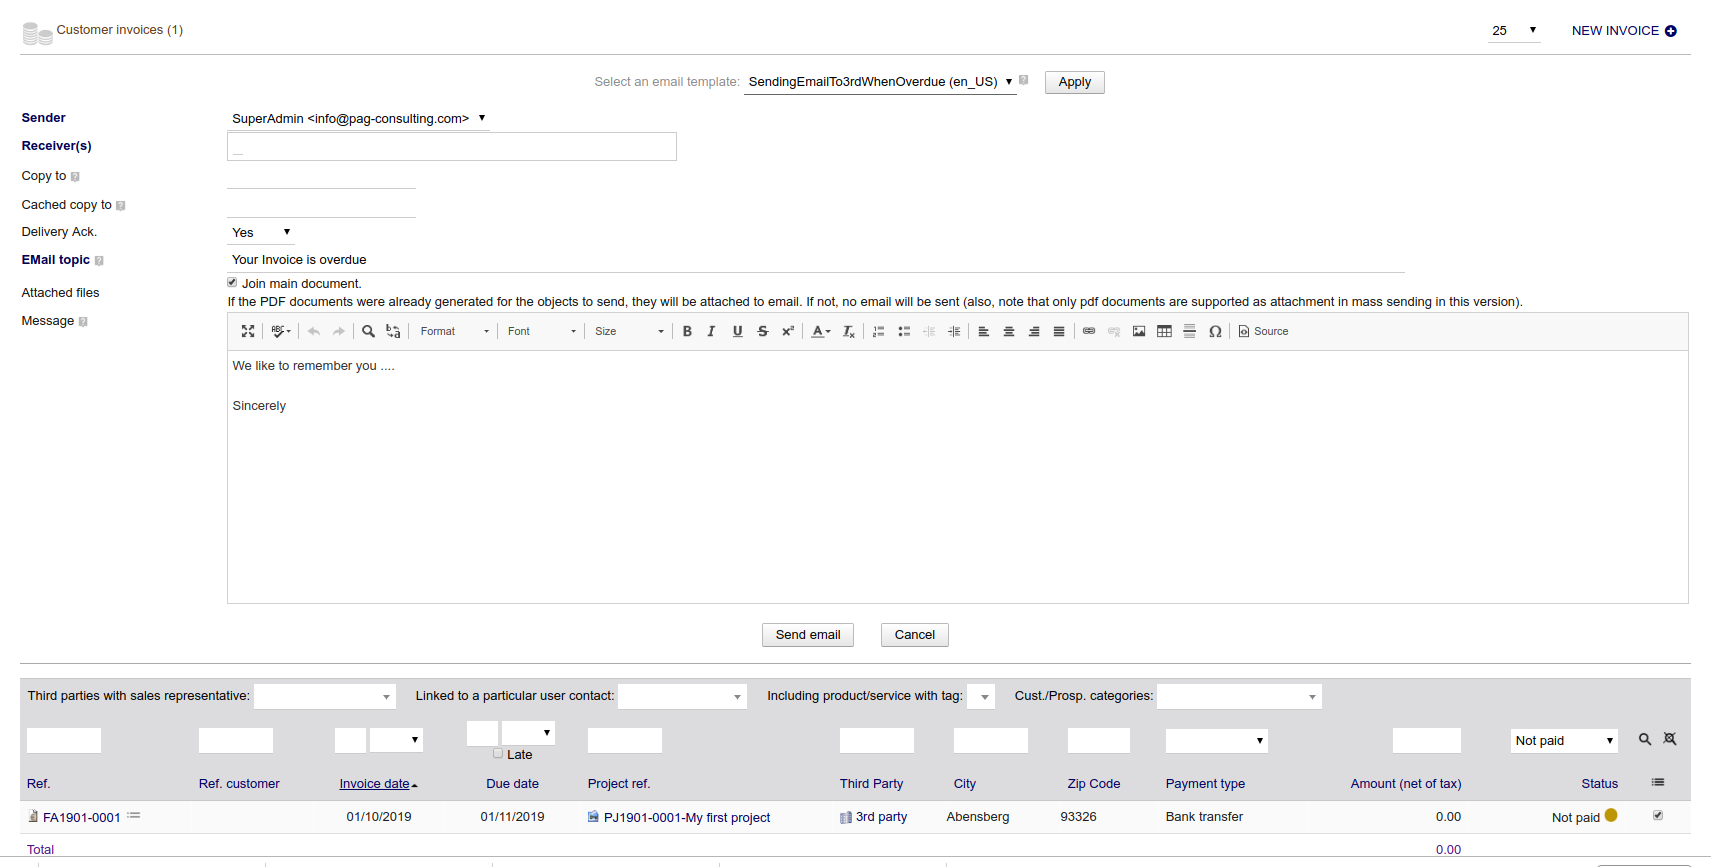The width and height of the screenshot is (1711, 867).
Task: Maximize the message editor
Action: 248,331
